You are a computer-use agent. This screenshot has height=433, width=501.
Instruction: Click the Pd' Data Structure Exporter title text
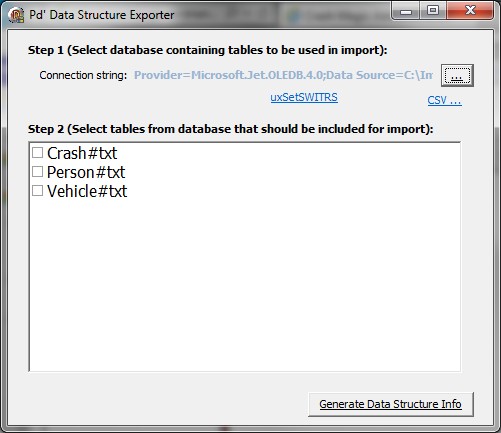pos(102,15)
